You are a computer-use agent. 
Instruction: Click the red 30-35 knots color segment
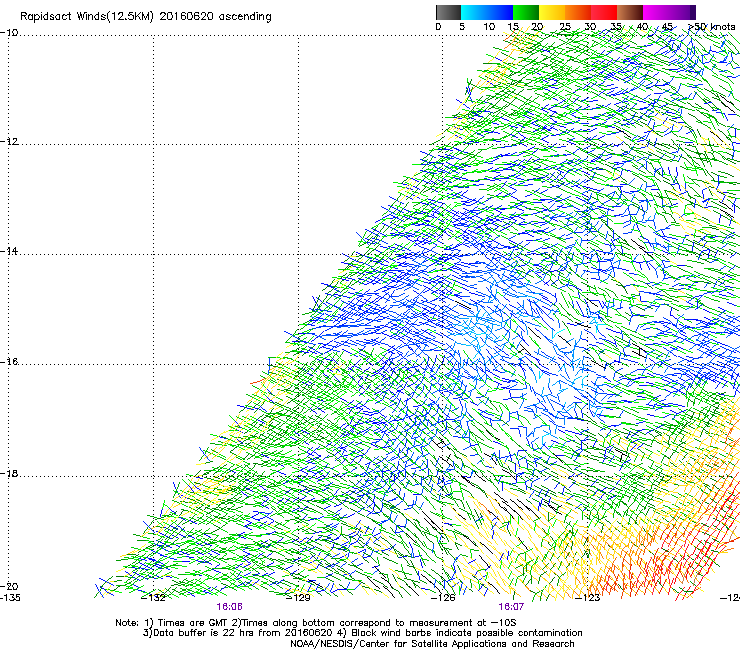point(604,12)
